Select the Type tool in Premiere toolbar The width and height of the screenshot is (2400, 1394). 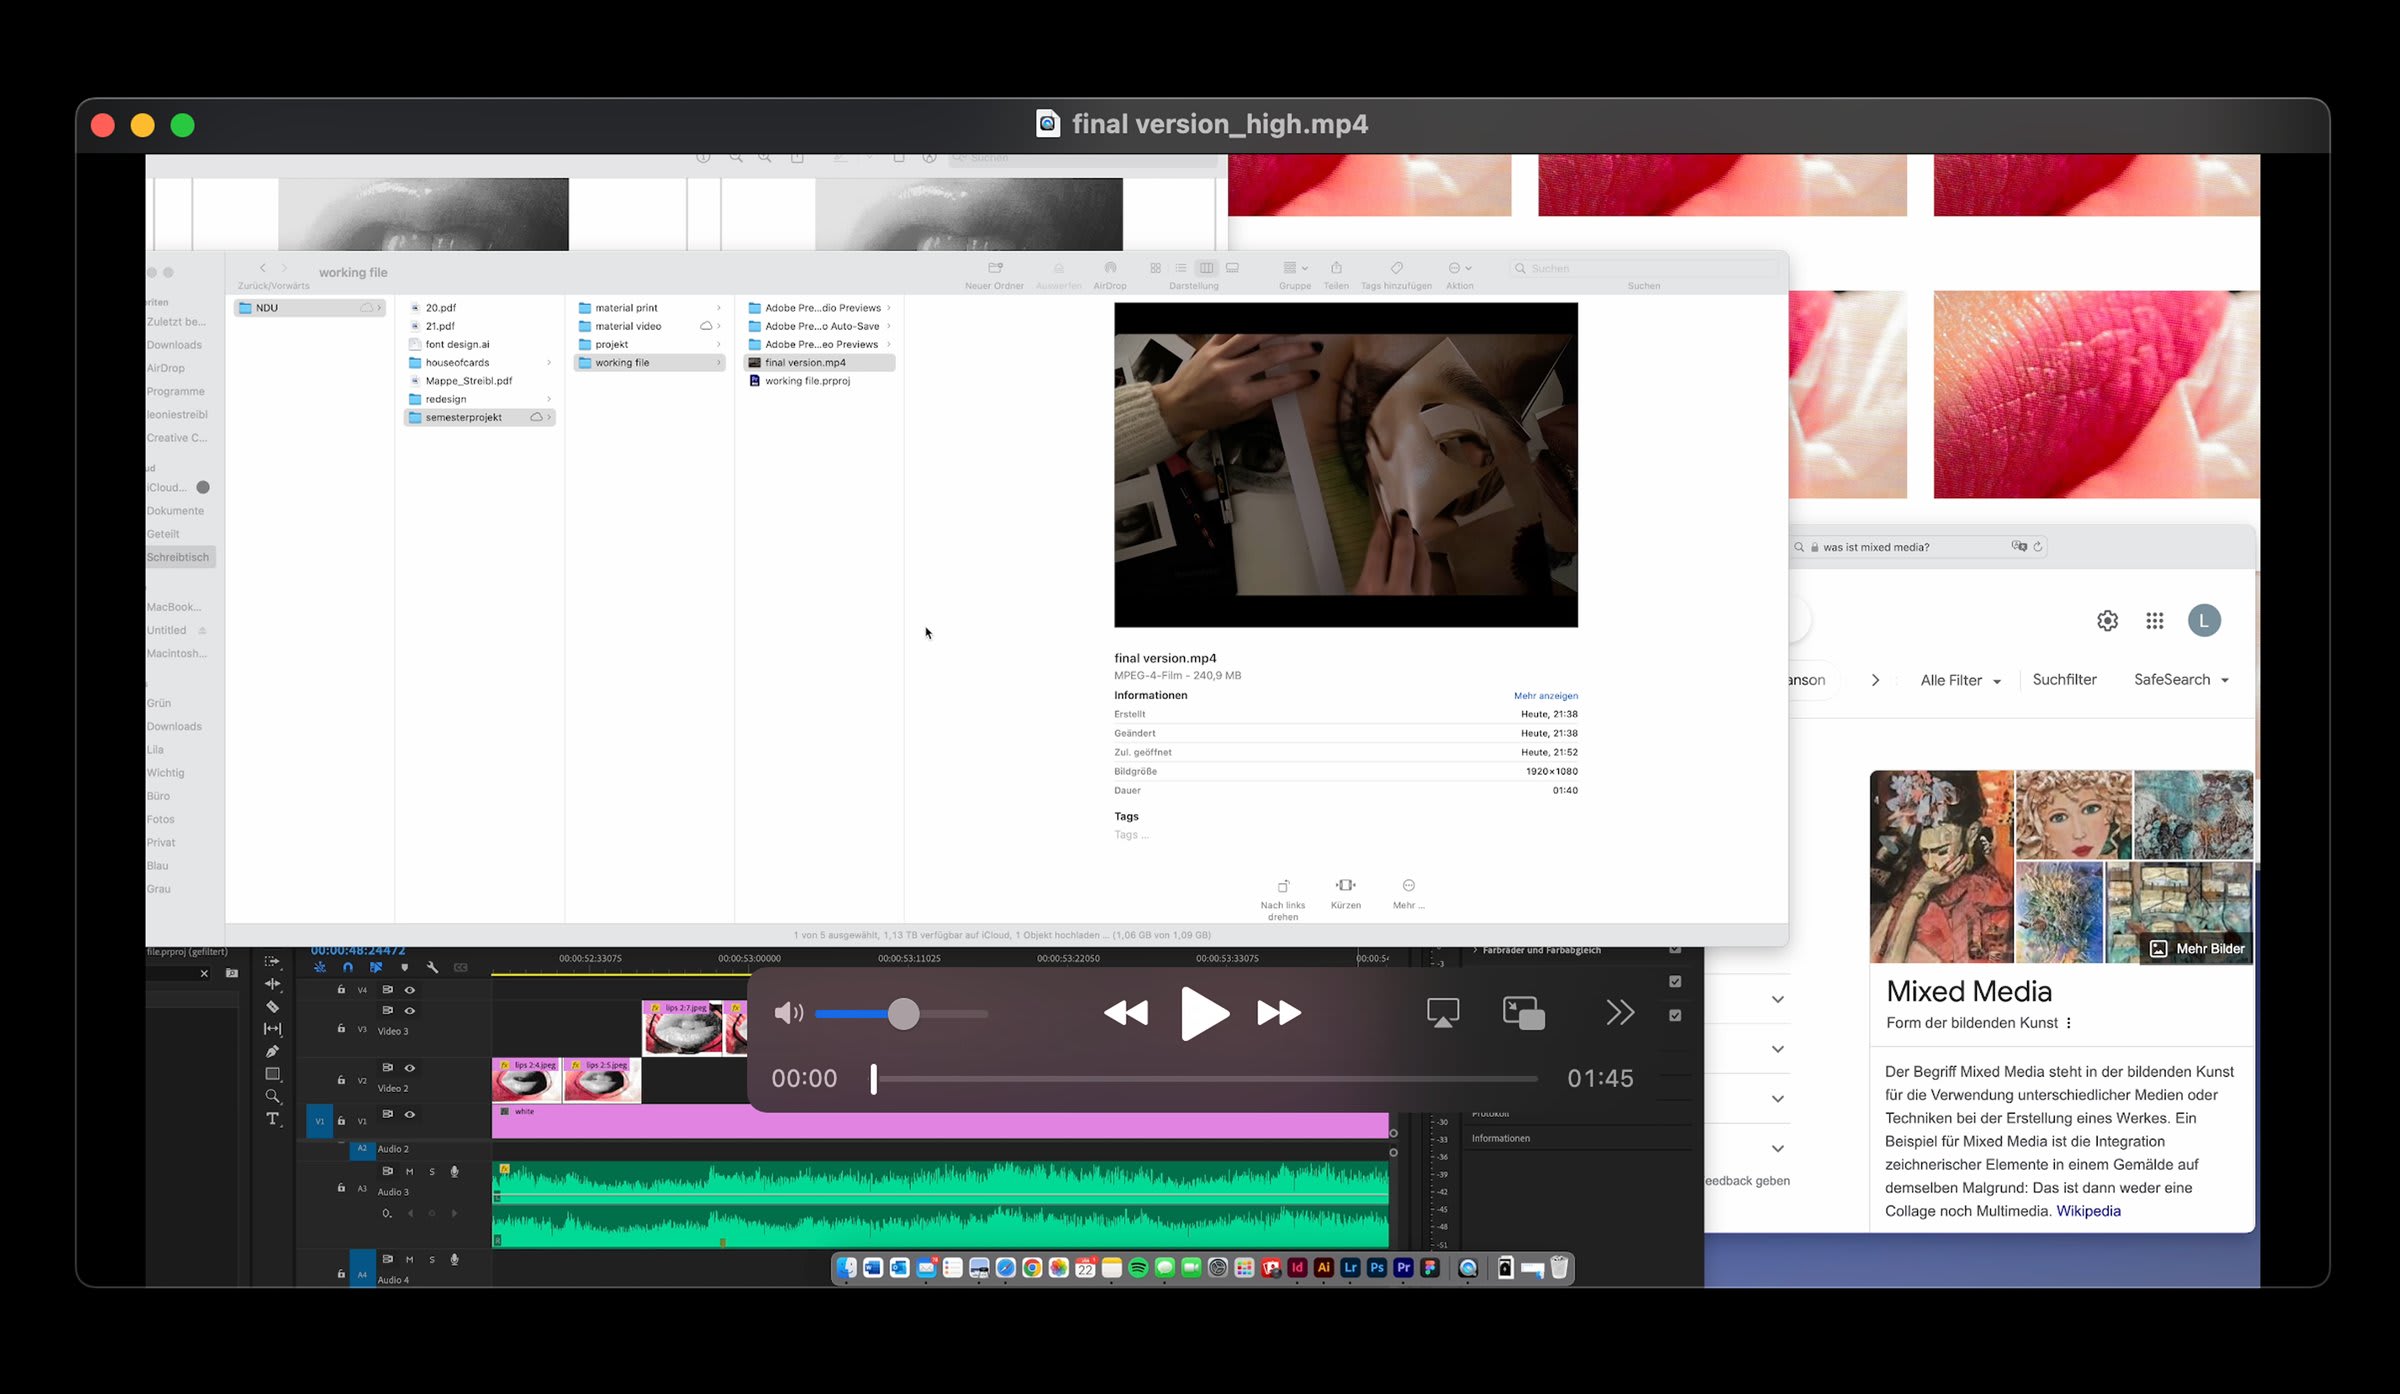[x=272, y=1119]
